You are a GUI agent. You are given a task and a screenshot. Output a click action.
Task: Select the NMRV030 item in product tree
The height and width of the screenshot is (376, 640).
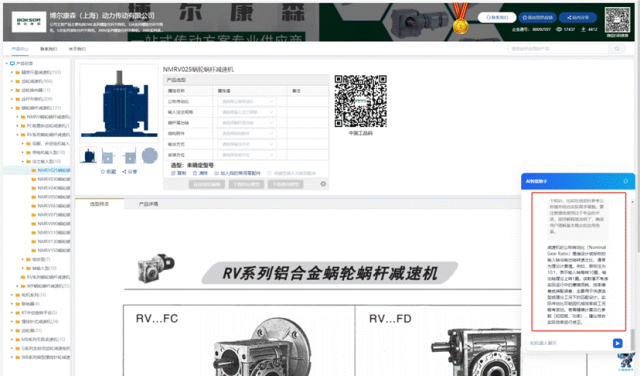(53, 179)
